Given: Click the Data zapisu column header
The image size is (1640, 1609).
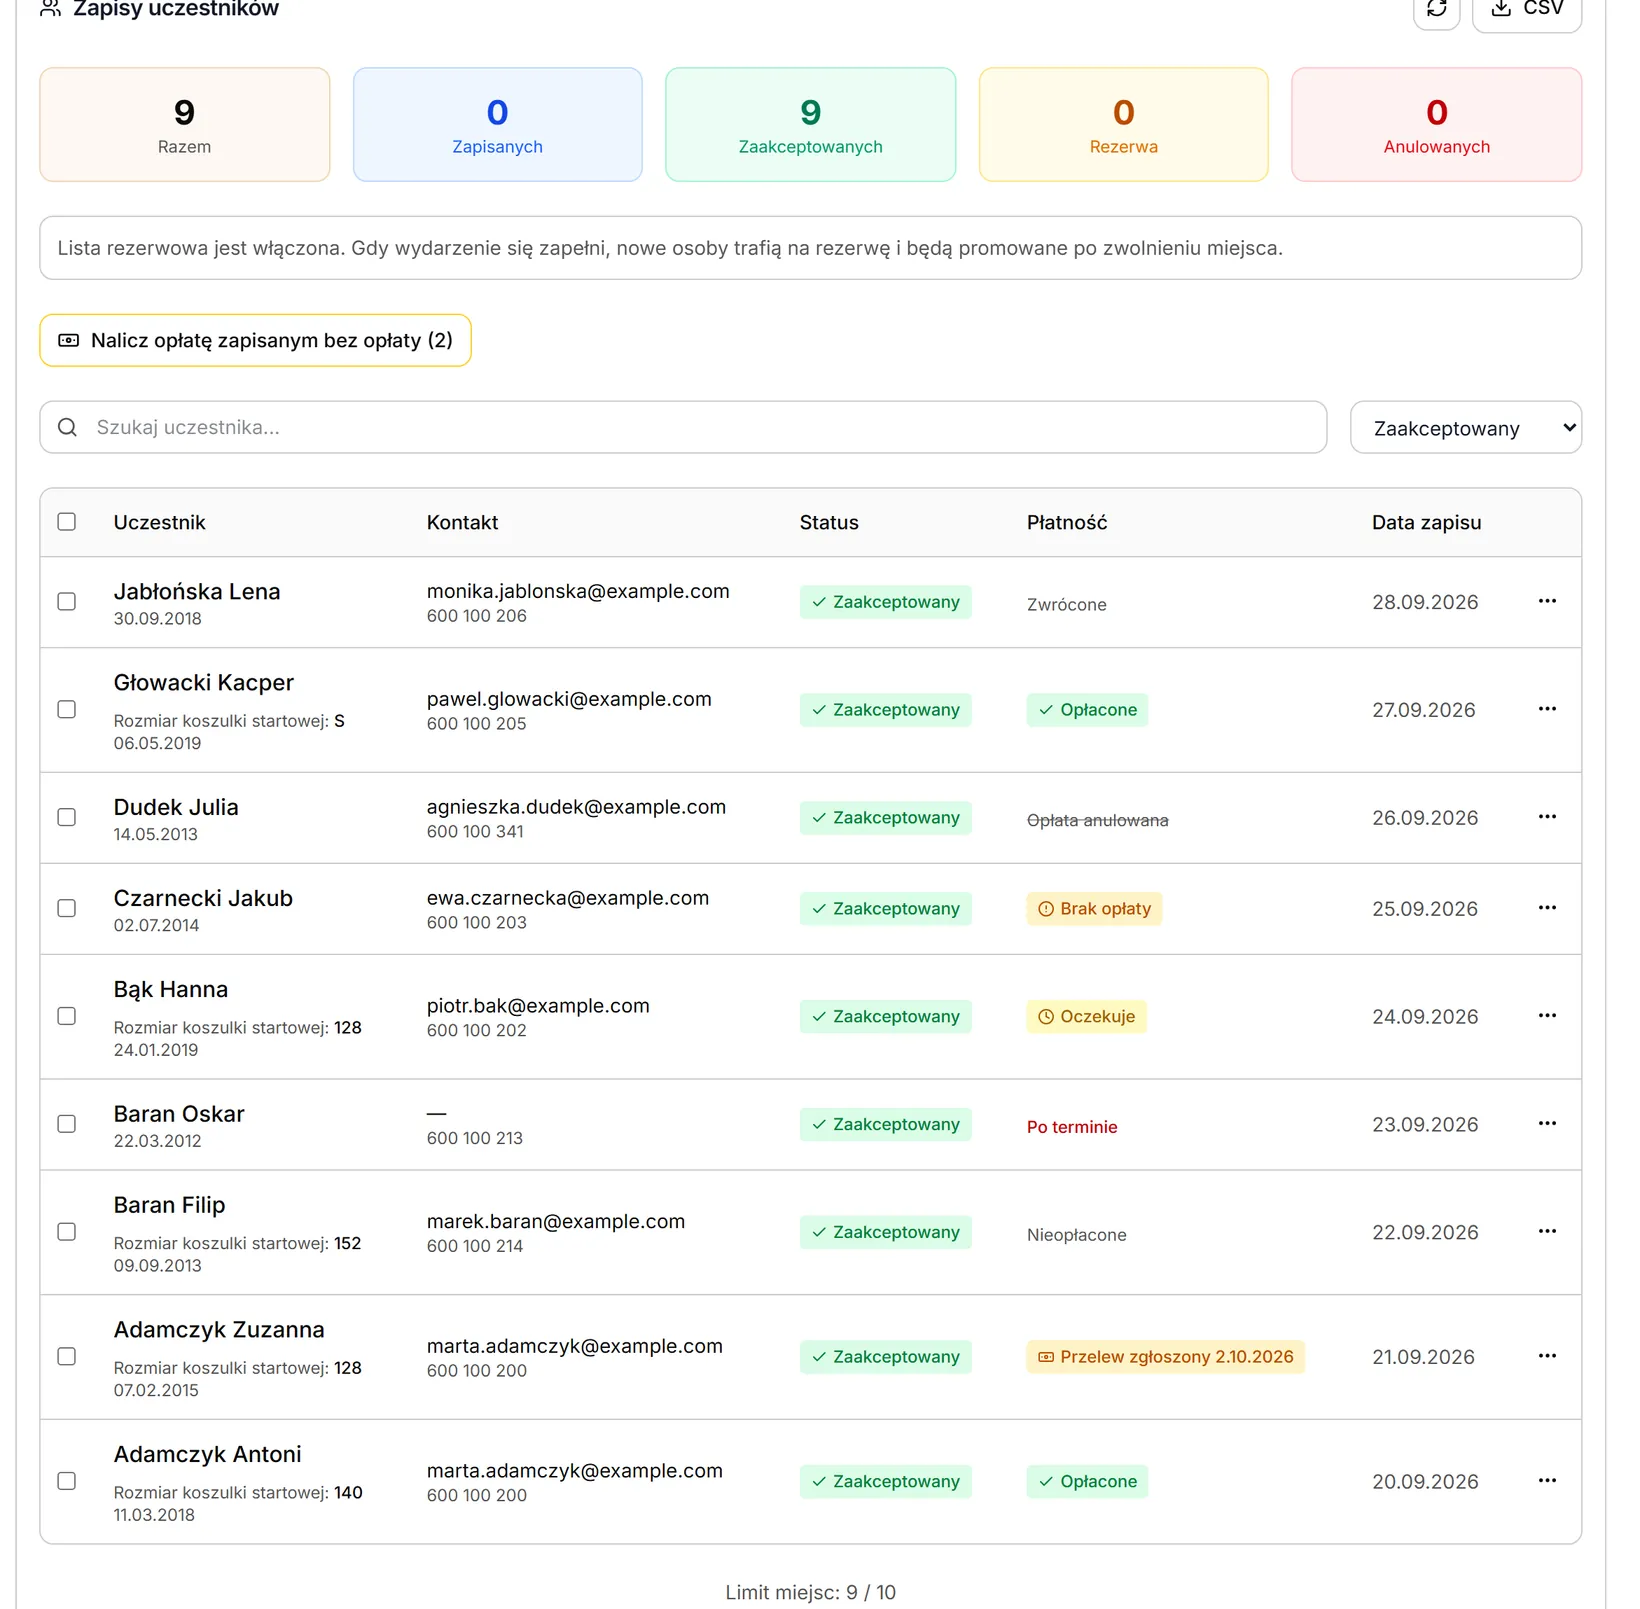Looking at the screenshot, I should (1427, 523).
